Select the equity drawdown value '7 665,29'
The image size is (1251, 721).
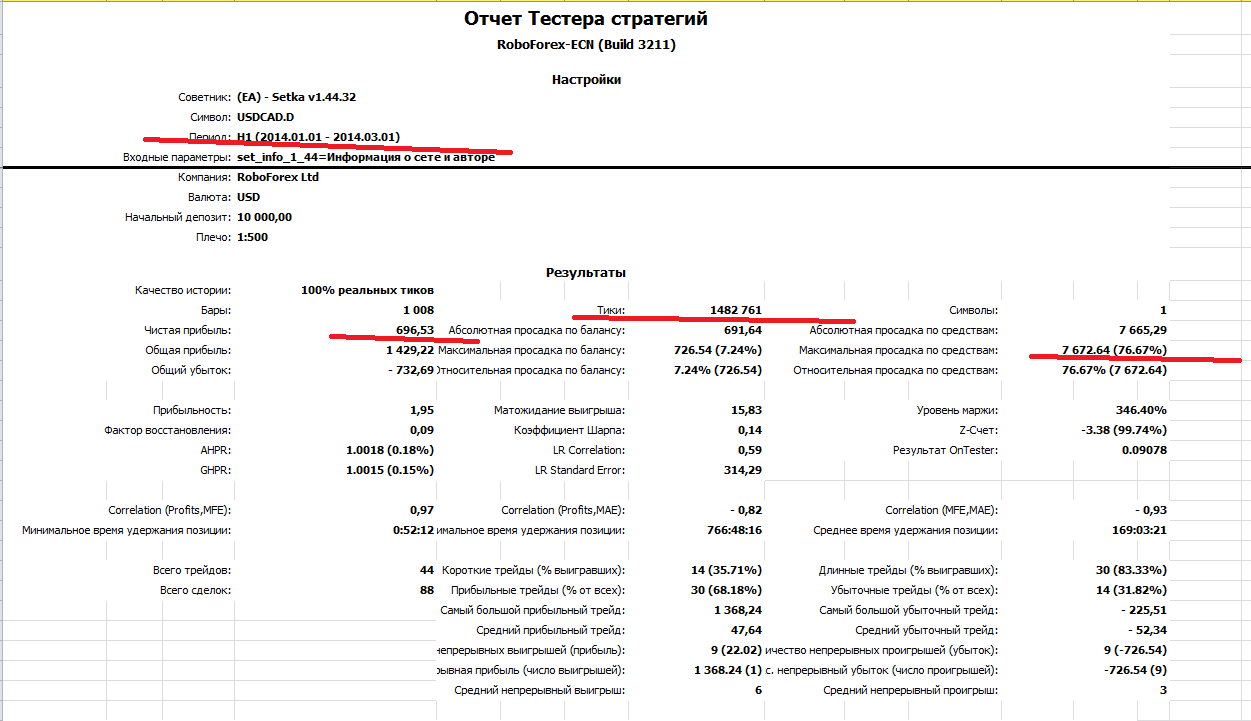point(1143,330)
